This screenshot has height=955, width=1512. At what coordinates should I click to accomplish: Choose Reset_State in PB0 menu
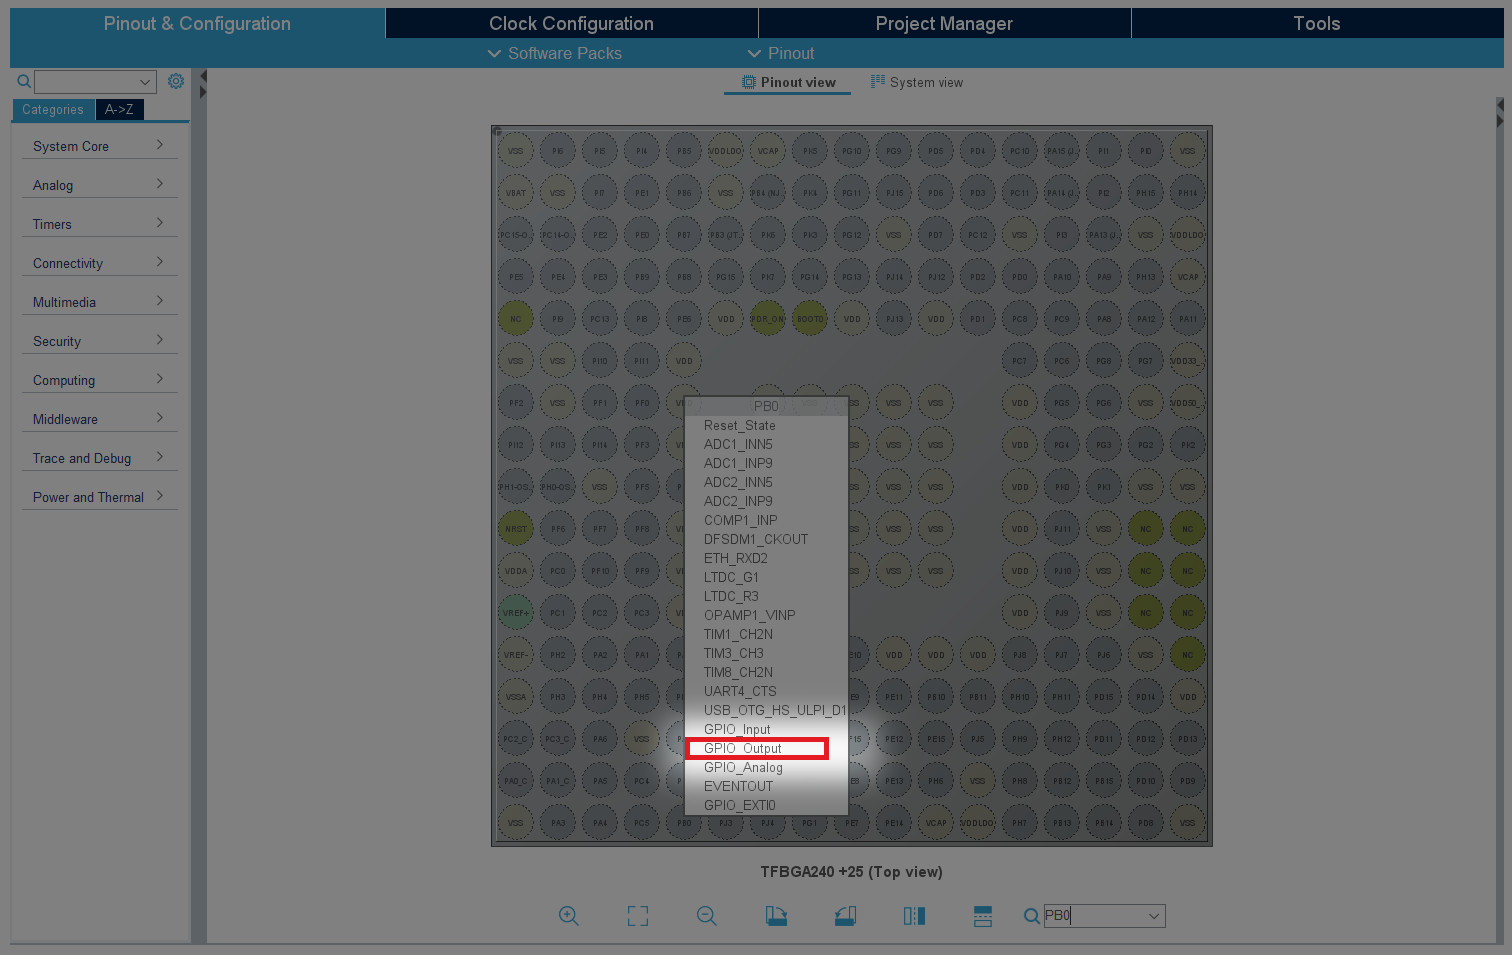766,425
